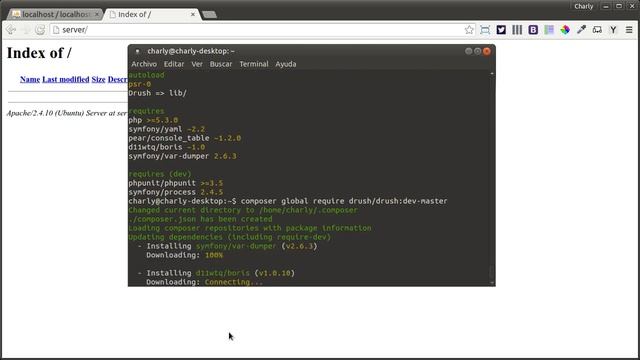Open the Ver menu in terminal
This screenshot has width=640, height=360.
pyautogui.click(x=197, y=64)
